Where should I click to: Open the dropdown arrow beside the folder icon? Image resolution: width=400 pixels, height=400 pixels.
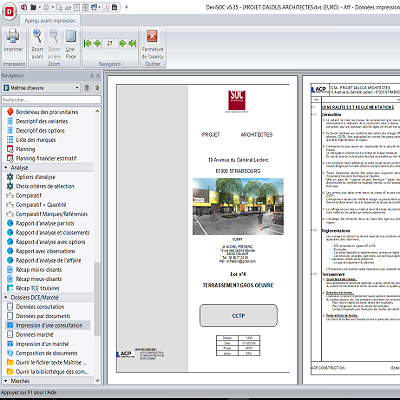coord(39,7)
